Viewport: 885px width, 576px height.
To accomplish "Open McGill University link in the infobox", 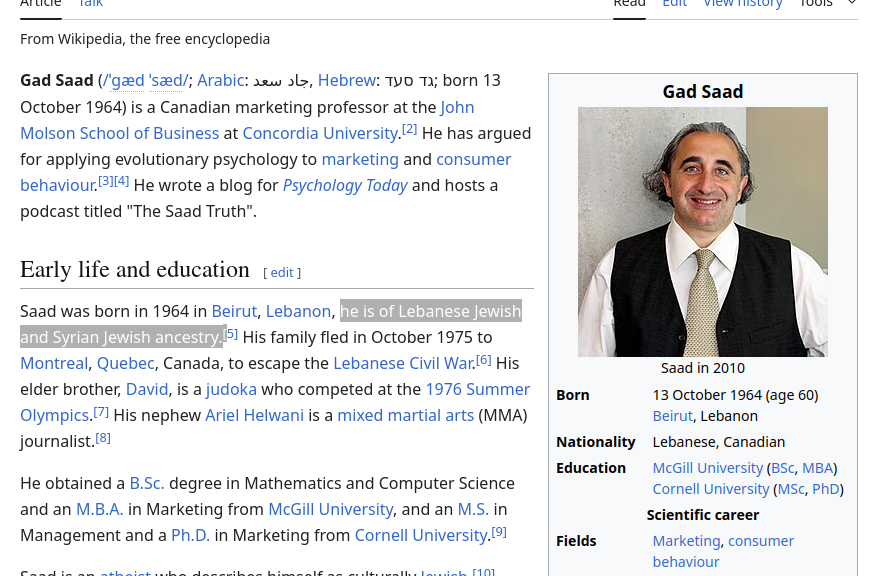I will pyautogui.click(x=707, y=468).
